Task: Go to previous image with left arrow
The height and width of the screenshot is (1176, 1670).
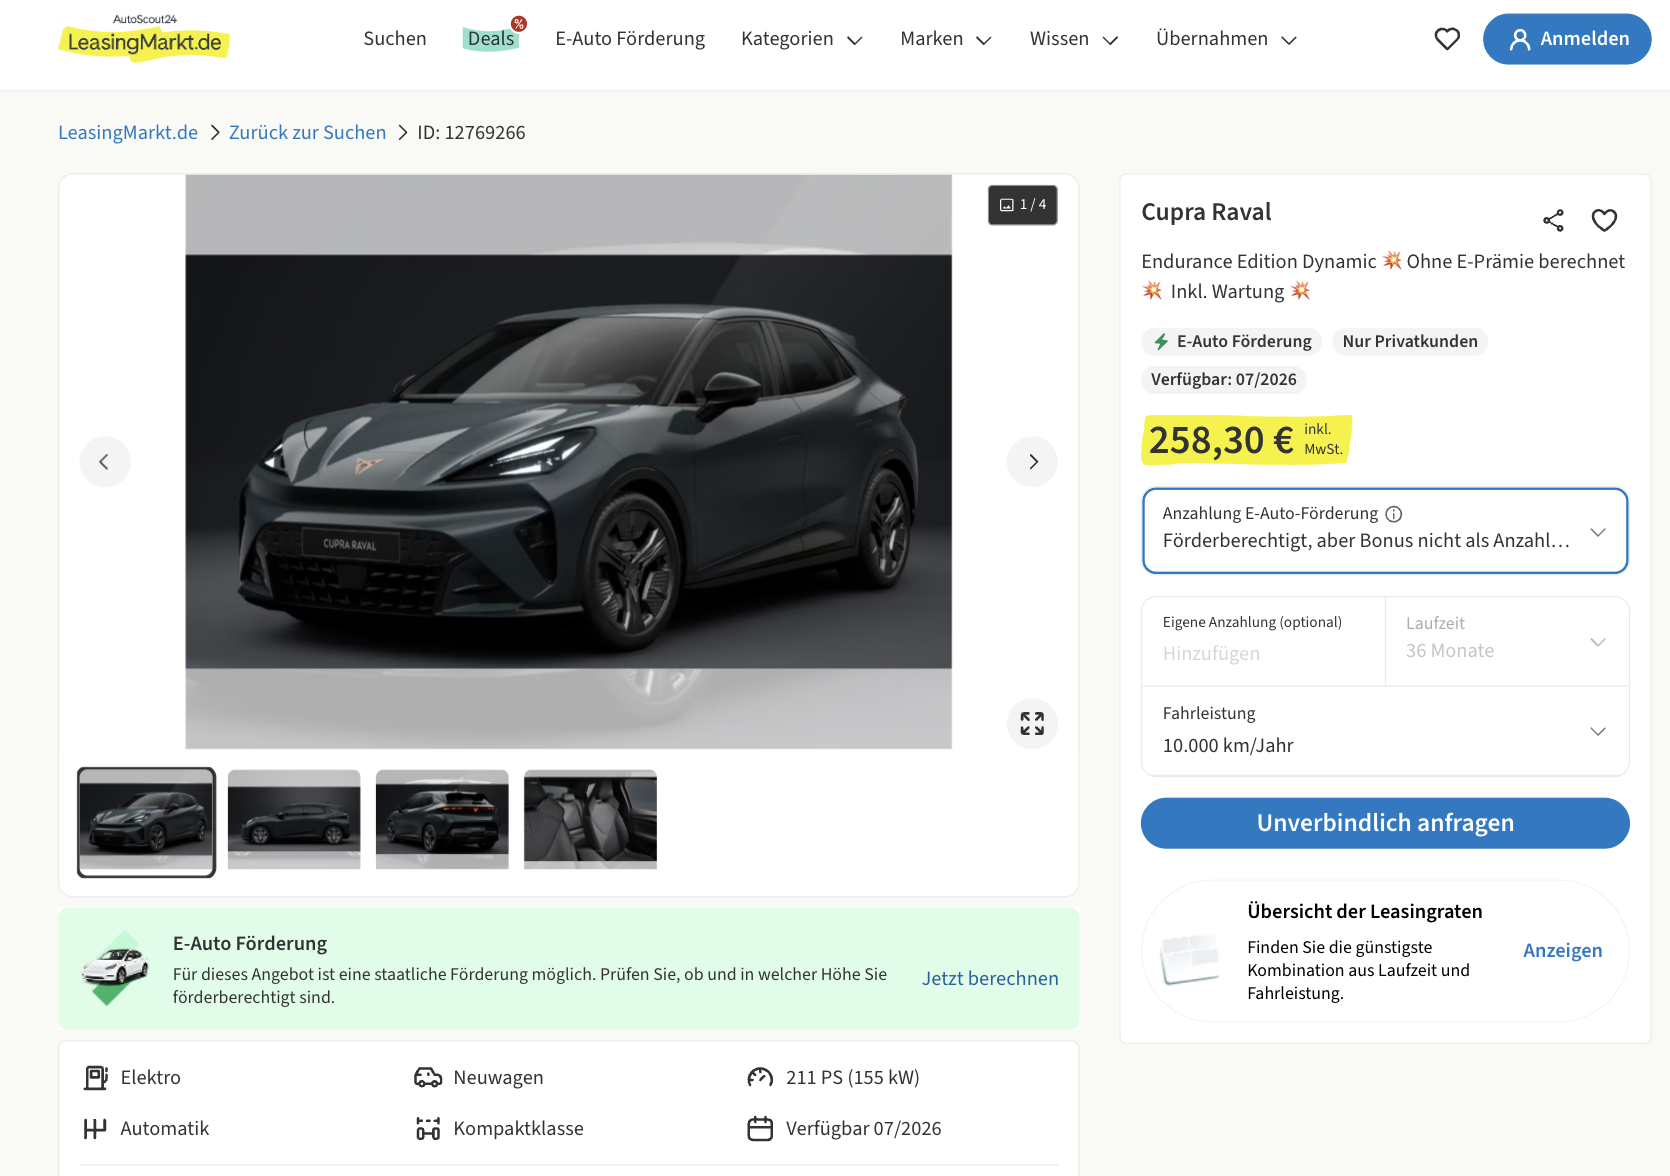Action: pyautogui.click(x=104, y=461)
